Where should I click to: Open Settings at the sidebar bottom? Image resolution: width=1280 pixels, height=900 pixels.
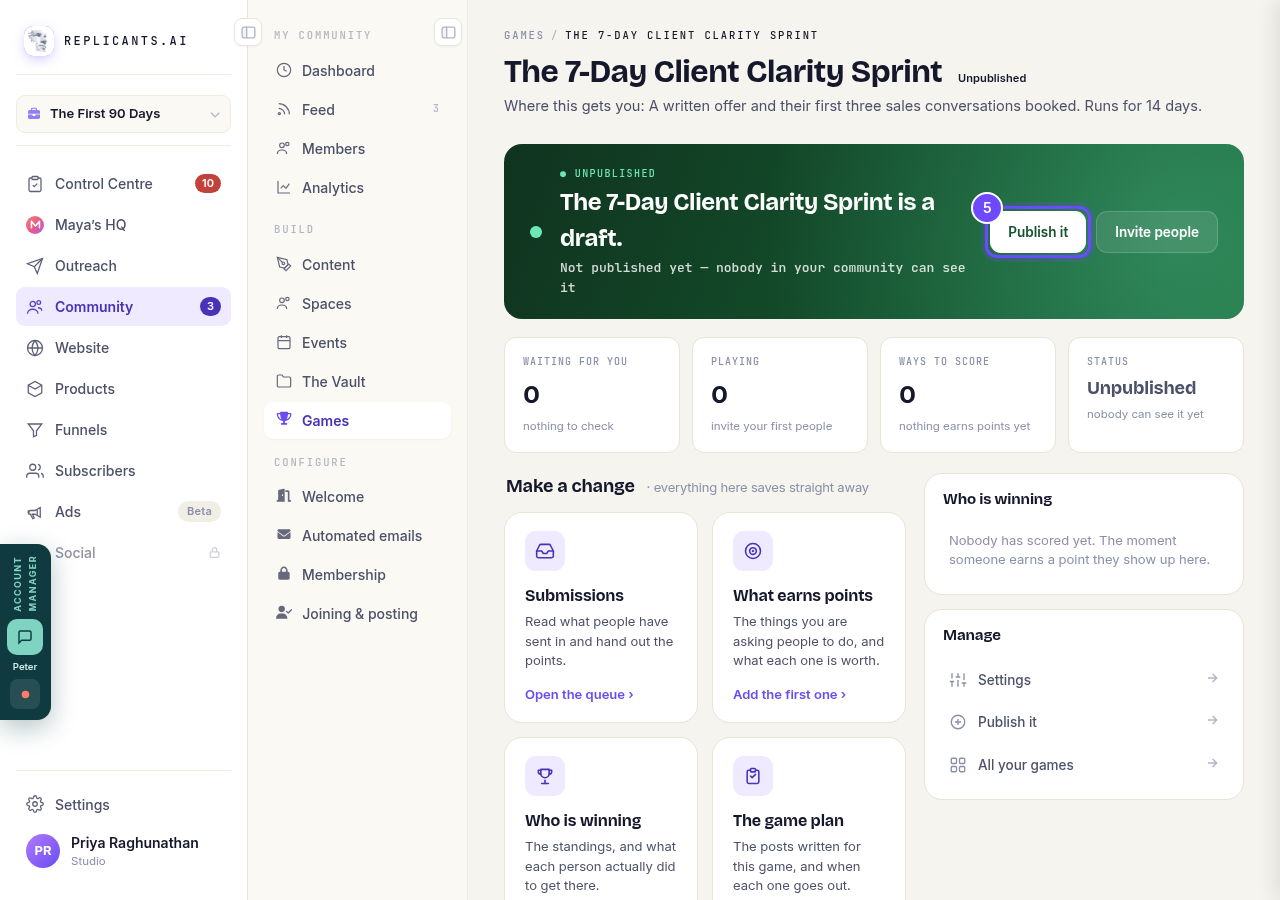coord(123,805)
